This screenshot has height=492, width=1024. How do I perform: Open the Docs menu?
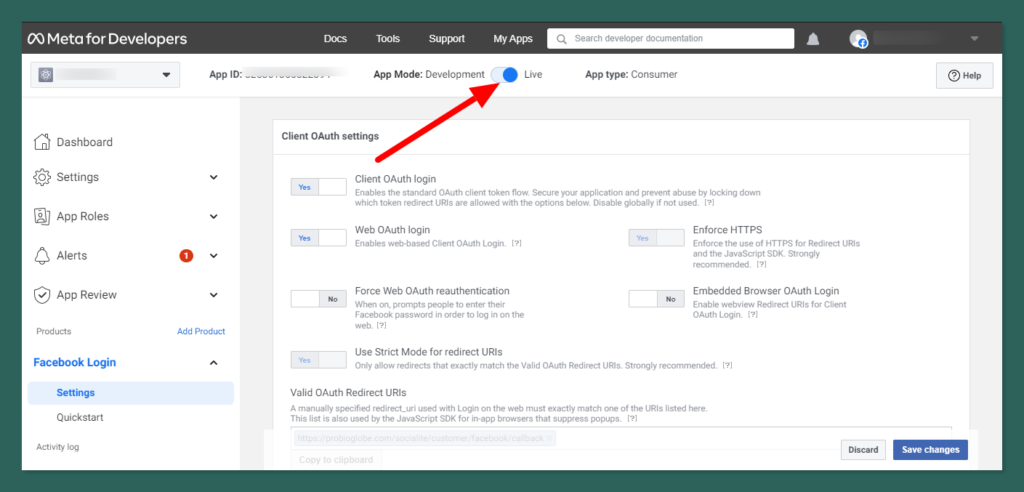coord(335,39)
